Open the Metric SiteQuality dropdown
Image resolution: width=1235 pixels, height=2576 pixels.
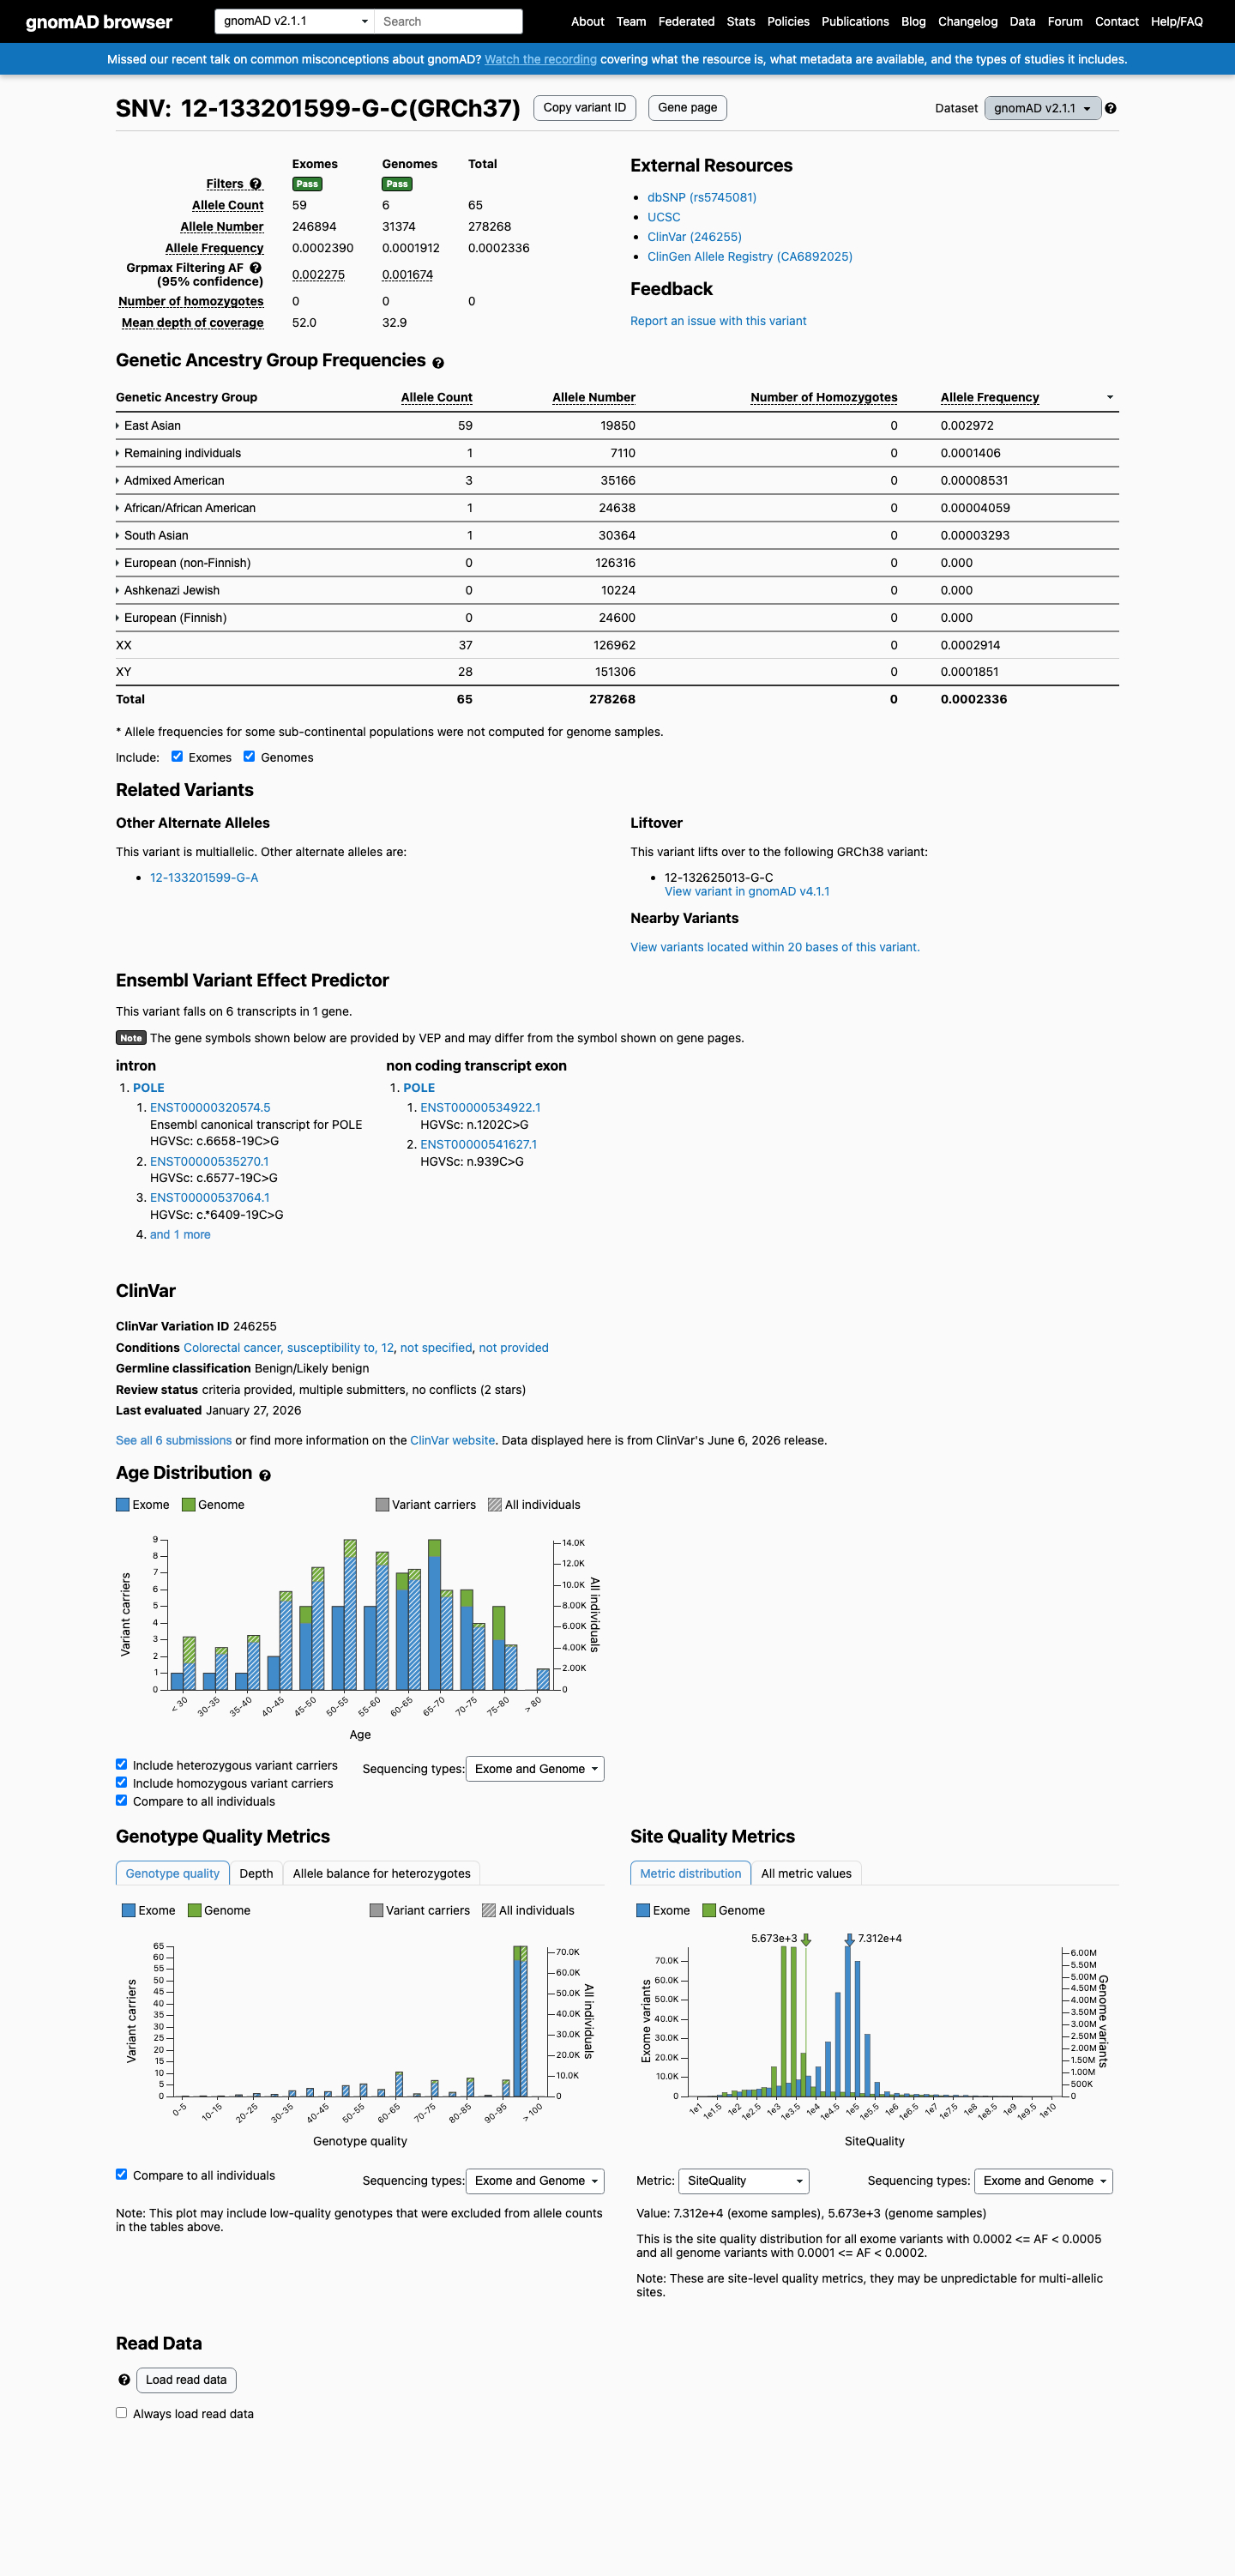tap(743, 2181)
